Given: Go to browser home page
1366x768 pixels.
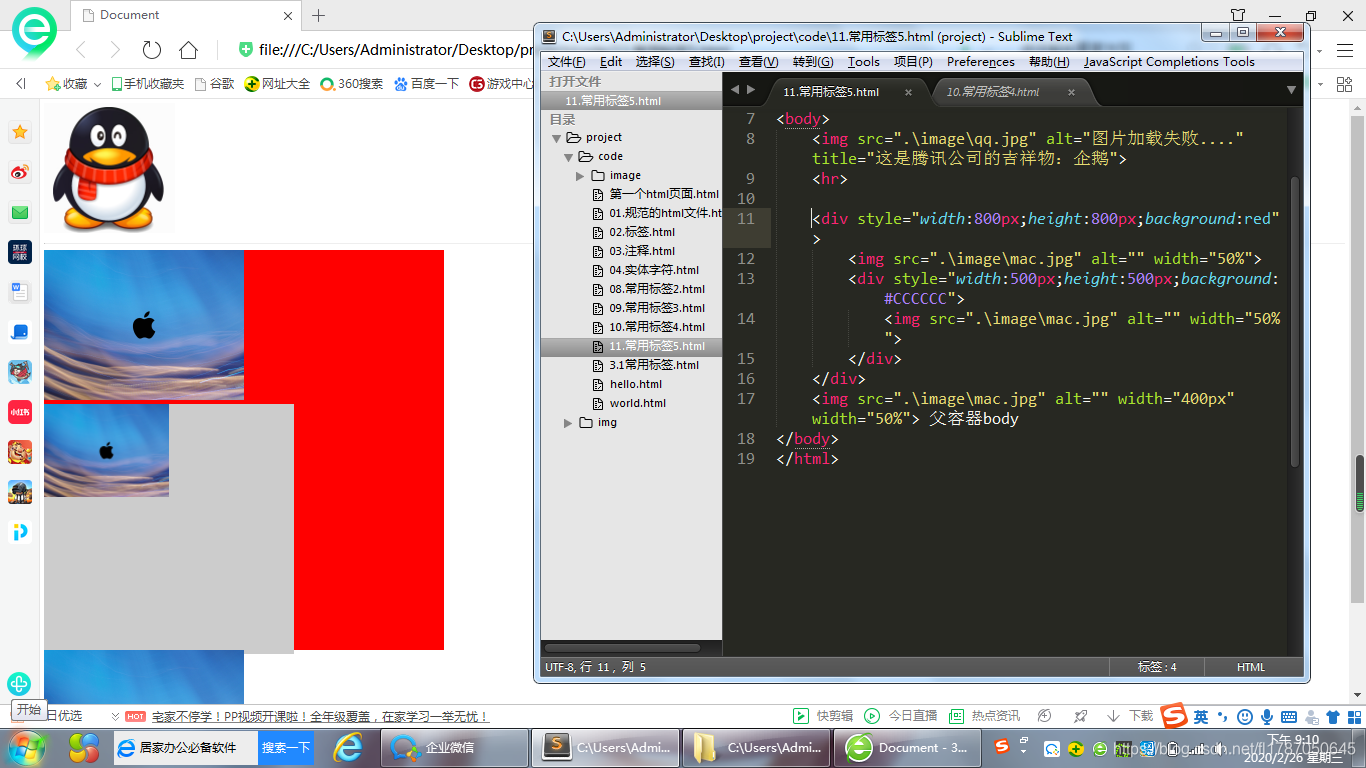Looking at the screenshot, I should click(188, 50).
